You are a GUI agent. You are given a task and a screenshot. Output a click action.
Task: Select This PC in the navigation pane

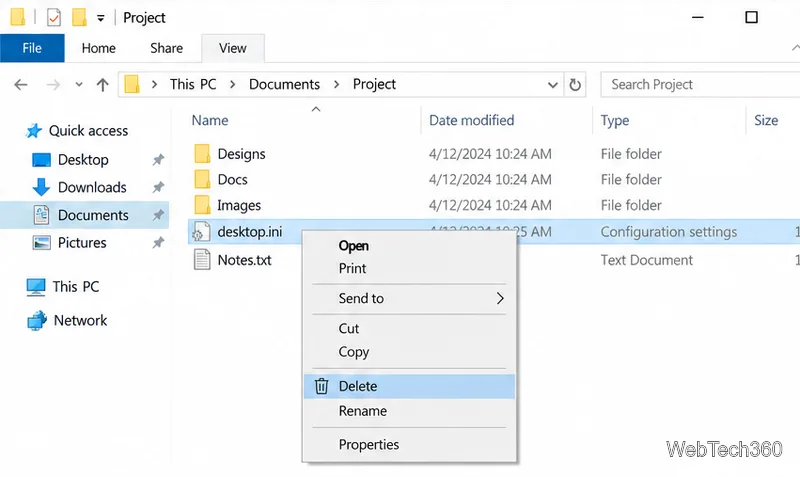tap(76, 287)
